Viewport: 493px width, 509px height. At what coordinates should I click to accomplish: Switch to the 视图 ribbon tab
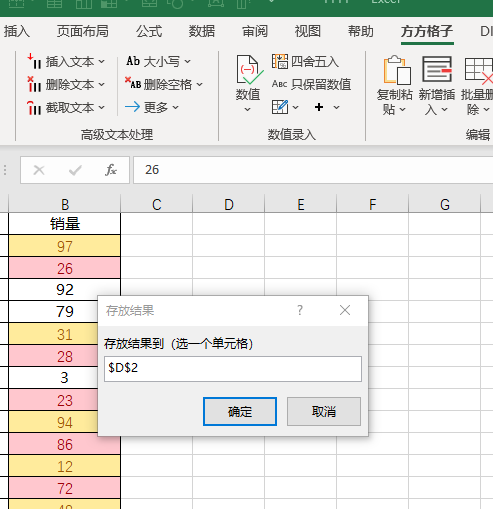pyautogui.click(x=308, y=32)
